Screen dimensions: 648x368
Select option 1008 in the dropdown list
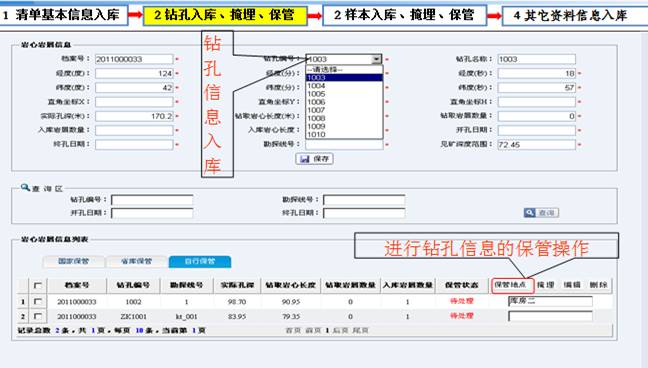tap(344, 118)
